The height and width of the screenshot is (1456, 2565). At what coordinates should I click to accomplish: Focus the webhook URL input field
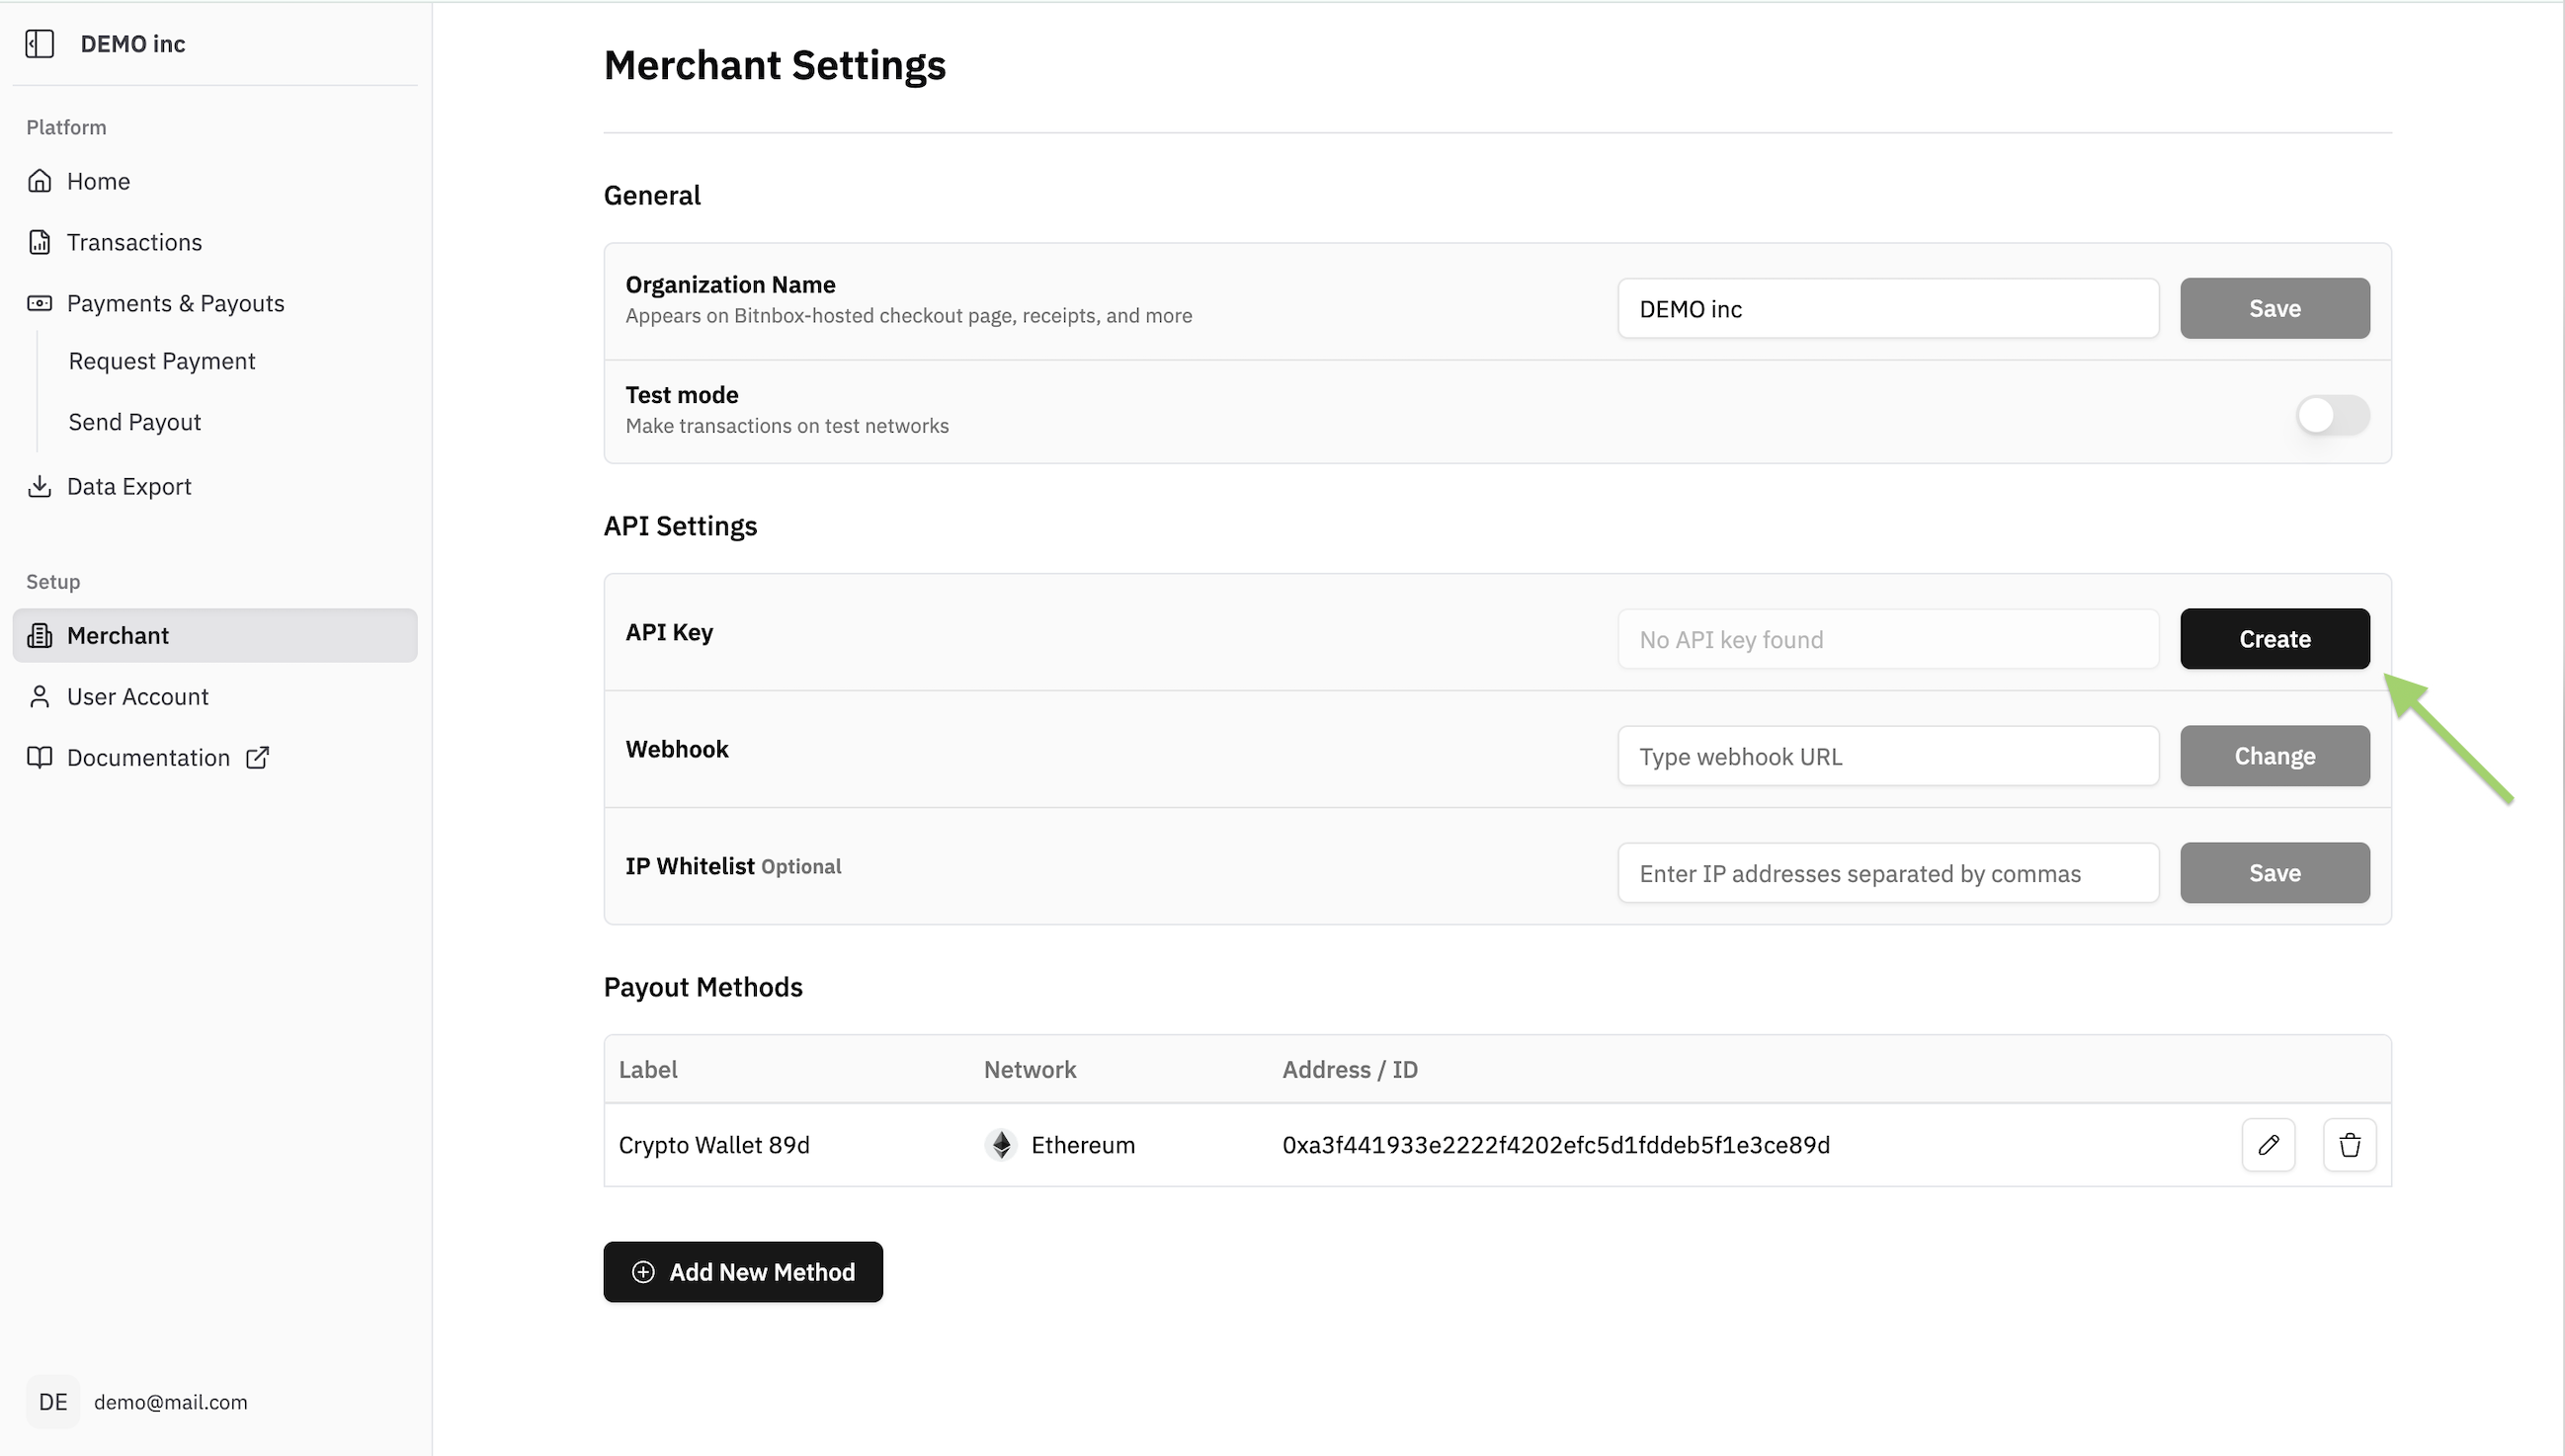tap(1888, 757)
